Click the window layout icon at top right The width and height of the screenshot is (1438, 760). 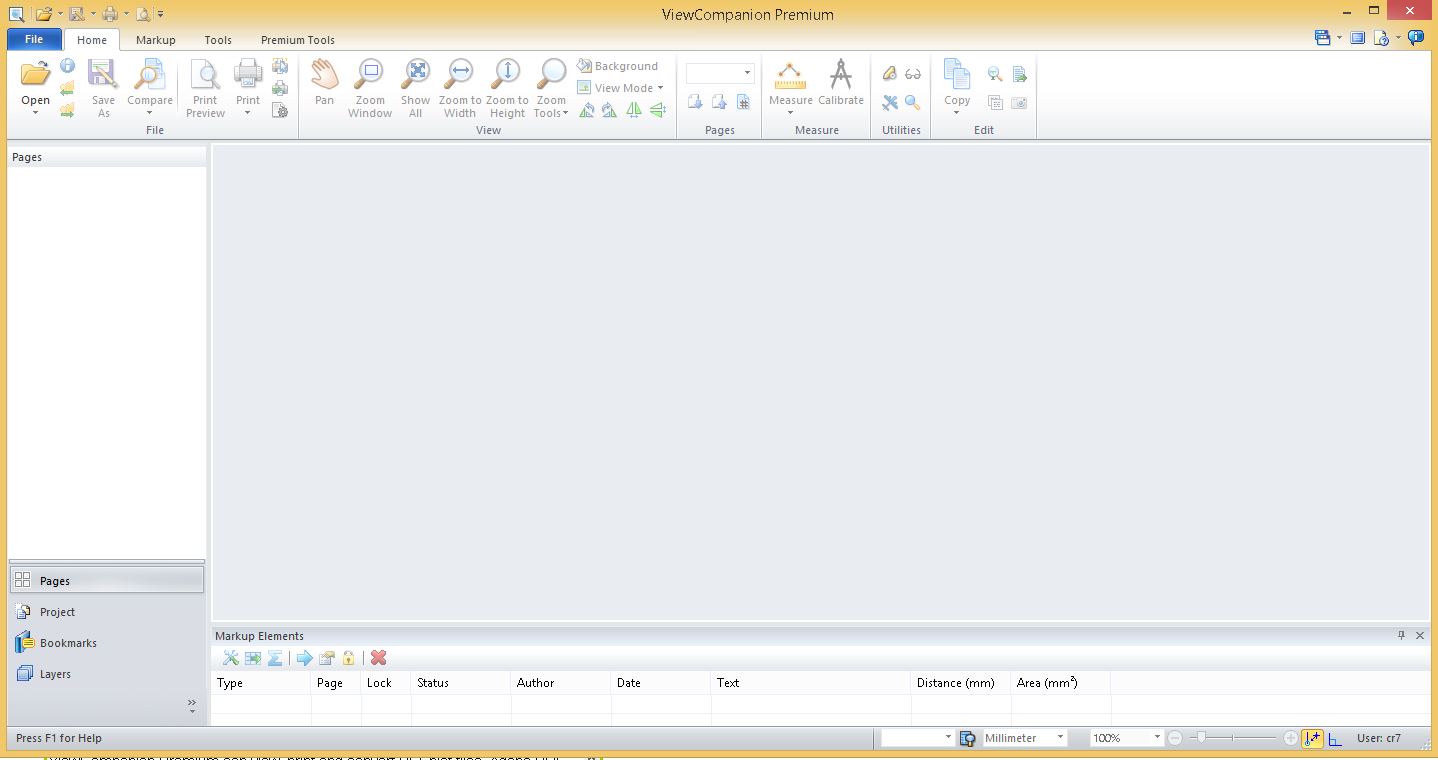tap(1323, 38)
